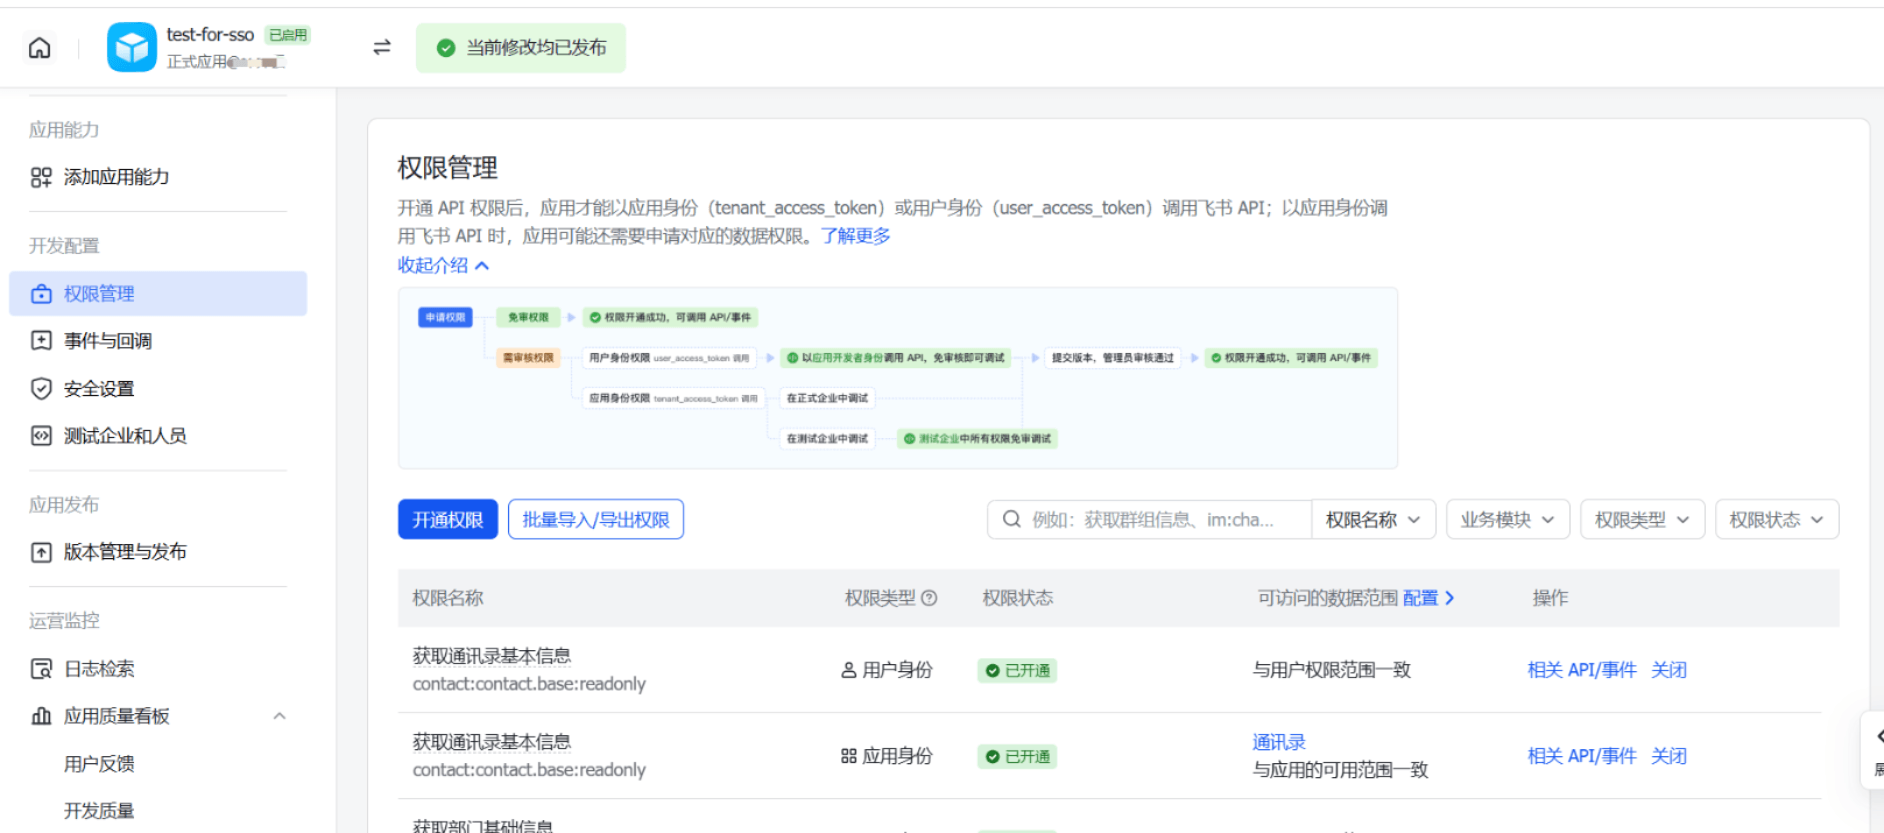
Task: Open 添加应用能力 in sidebar
Action: click(x=116, y=177)
